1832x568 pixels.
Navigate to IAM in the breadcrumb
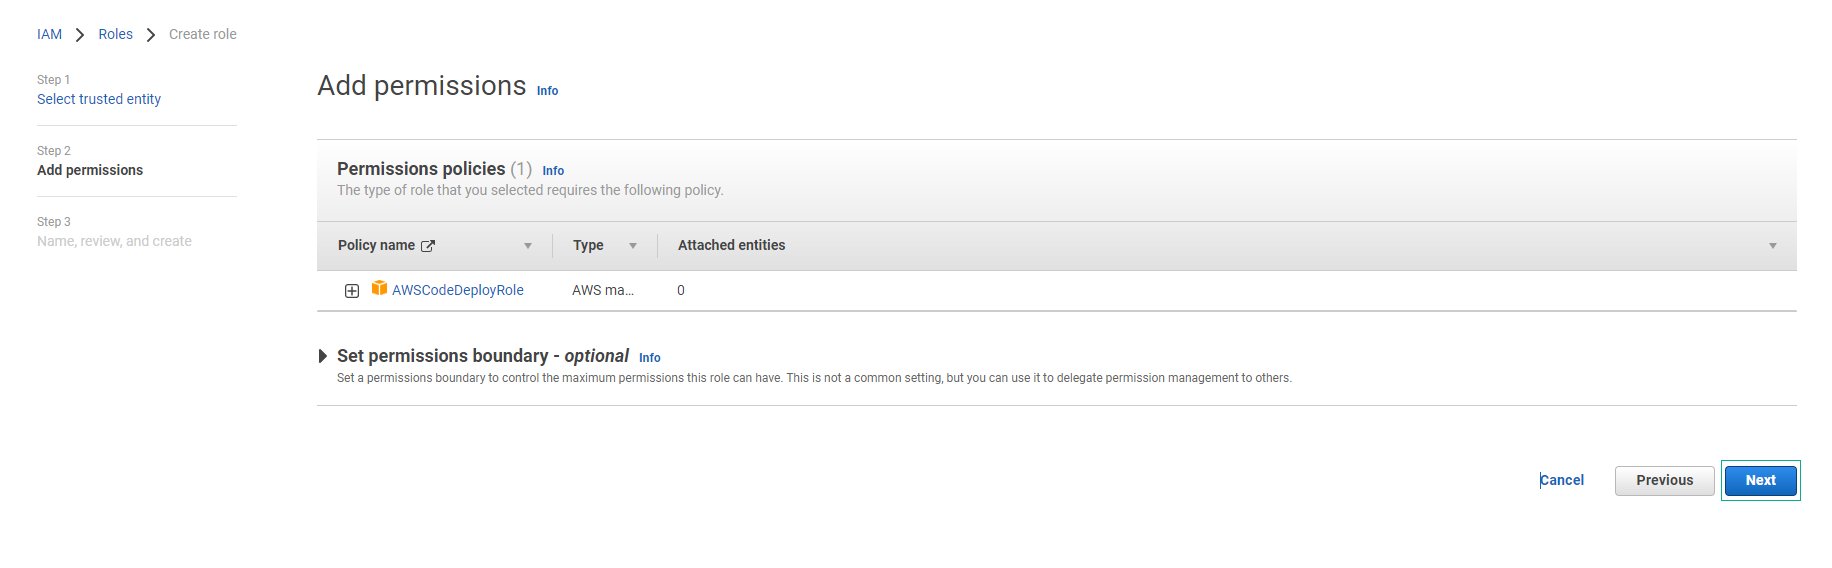click(x=49, y=34)
